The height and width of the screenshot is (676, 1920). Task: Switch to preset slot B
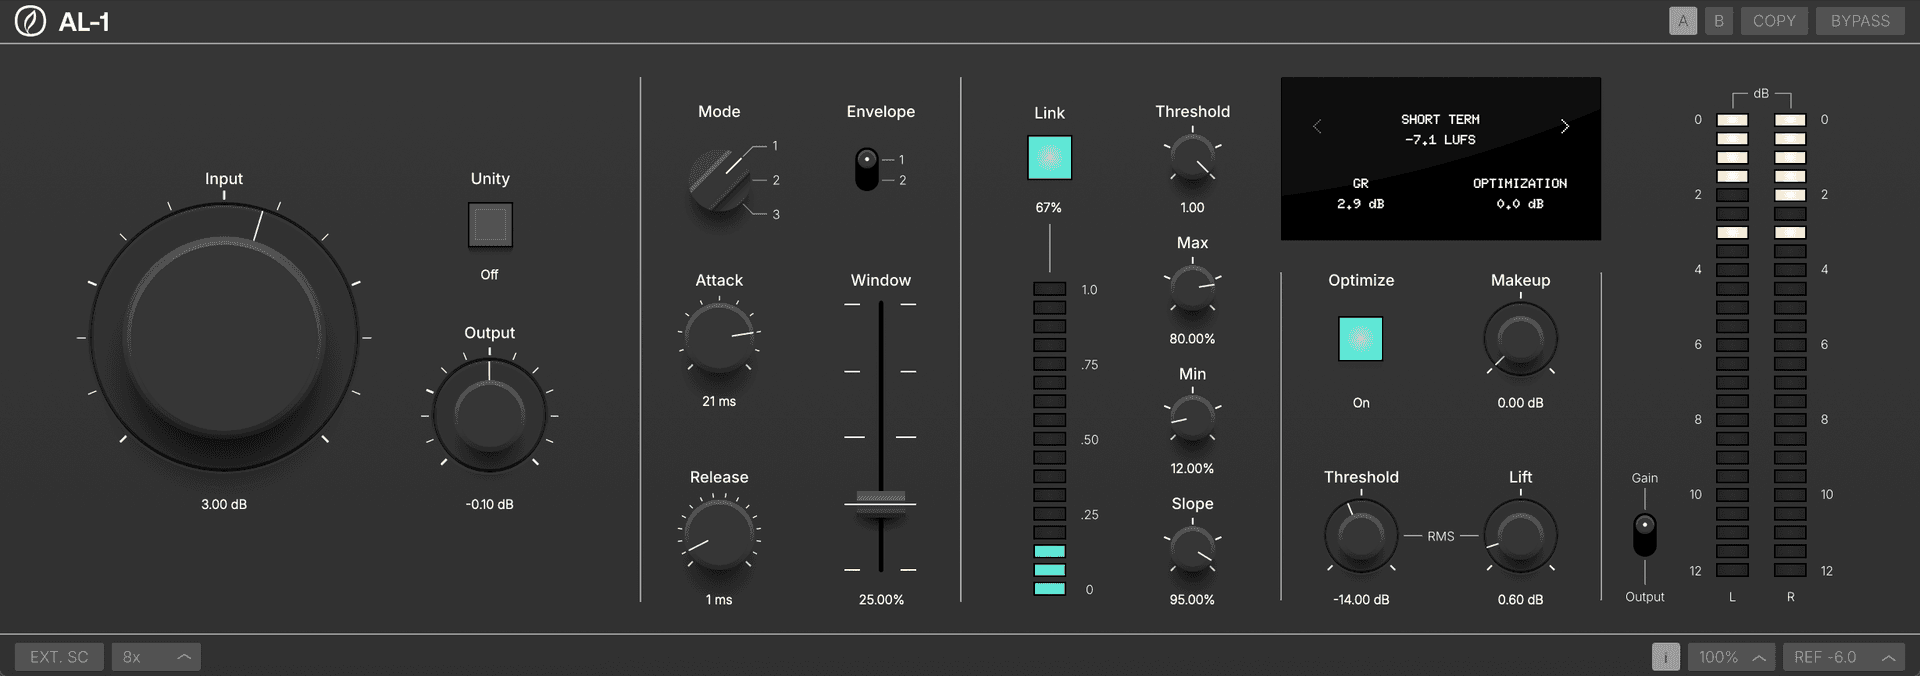[x=1719, y=21]
